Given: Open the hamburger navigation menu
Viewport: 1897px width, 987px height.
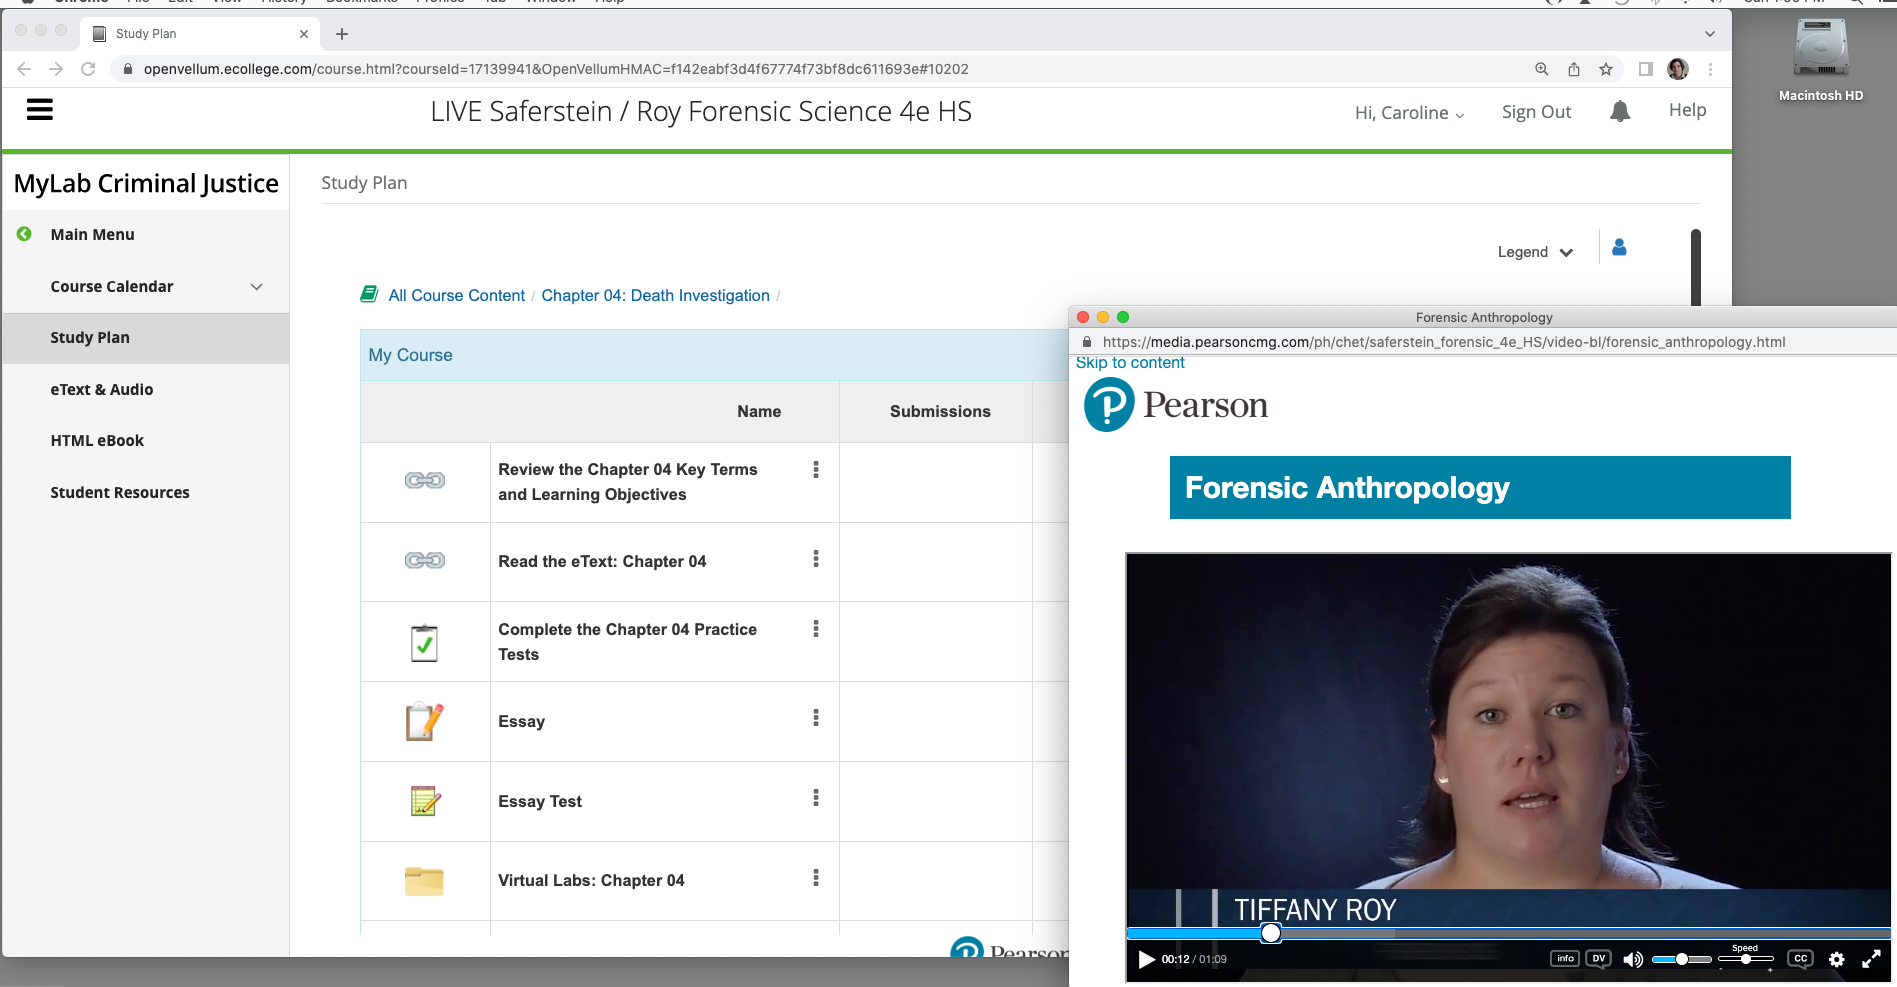Looking at the screenshot, I should click(x=40, y=109).
